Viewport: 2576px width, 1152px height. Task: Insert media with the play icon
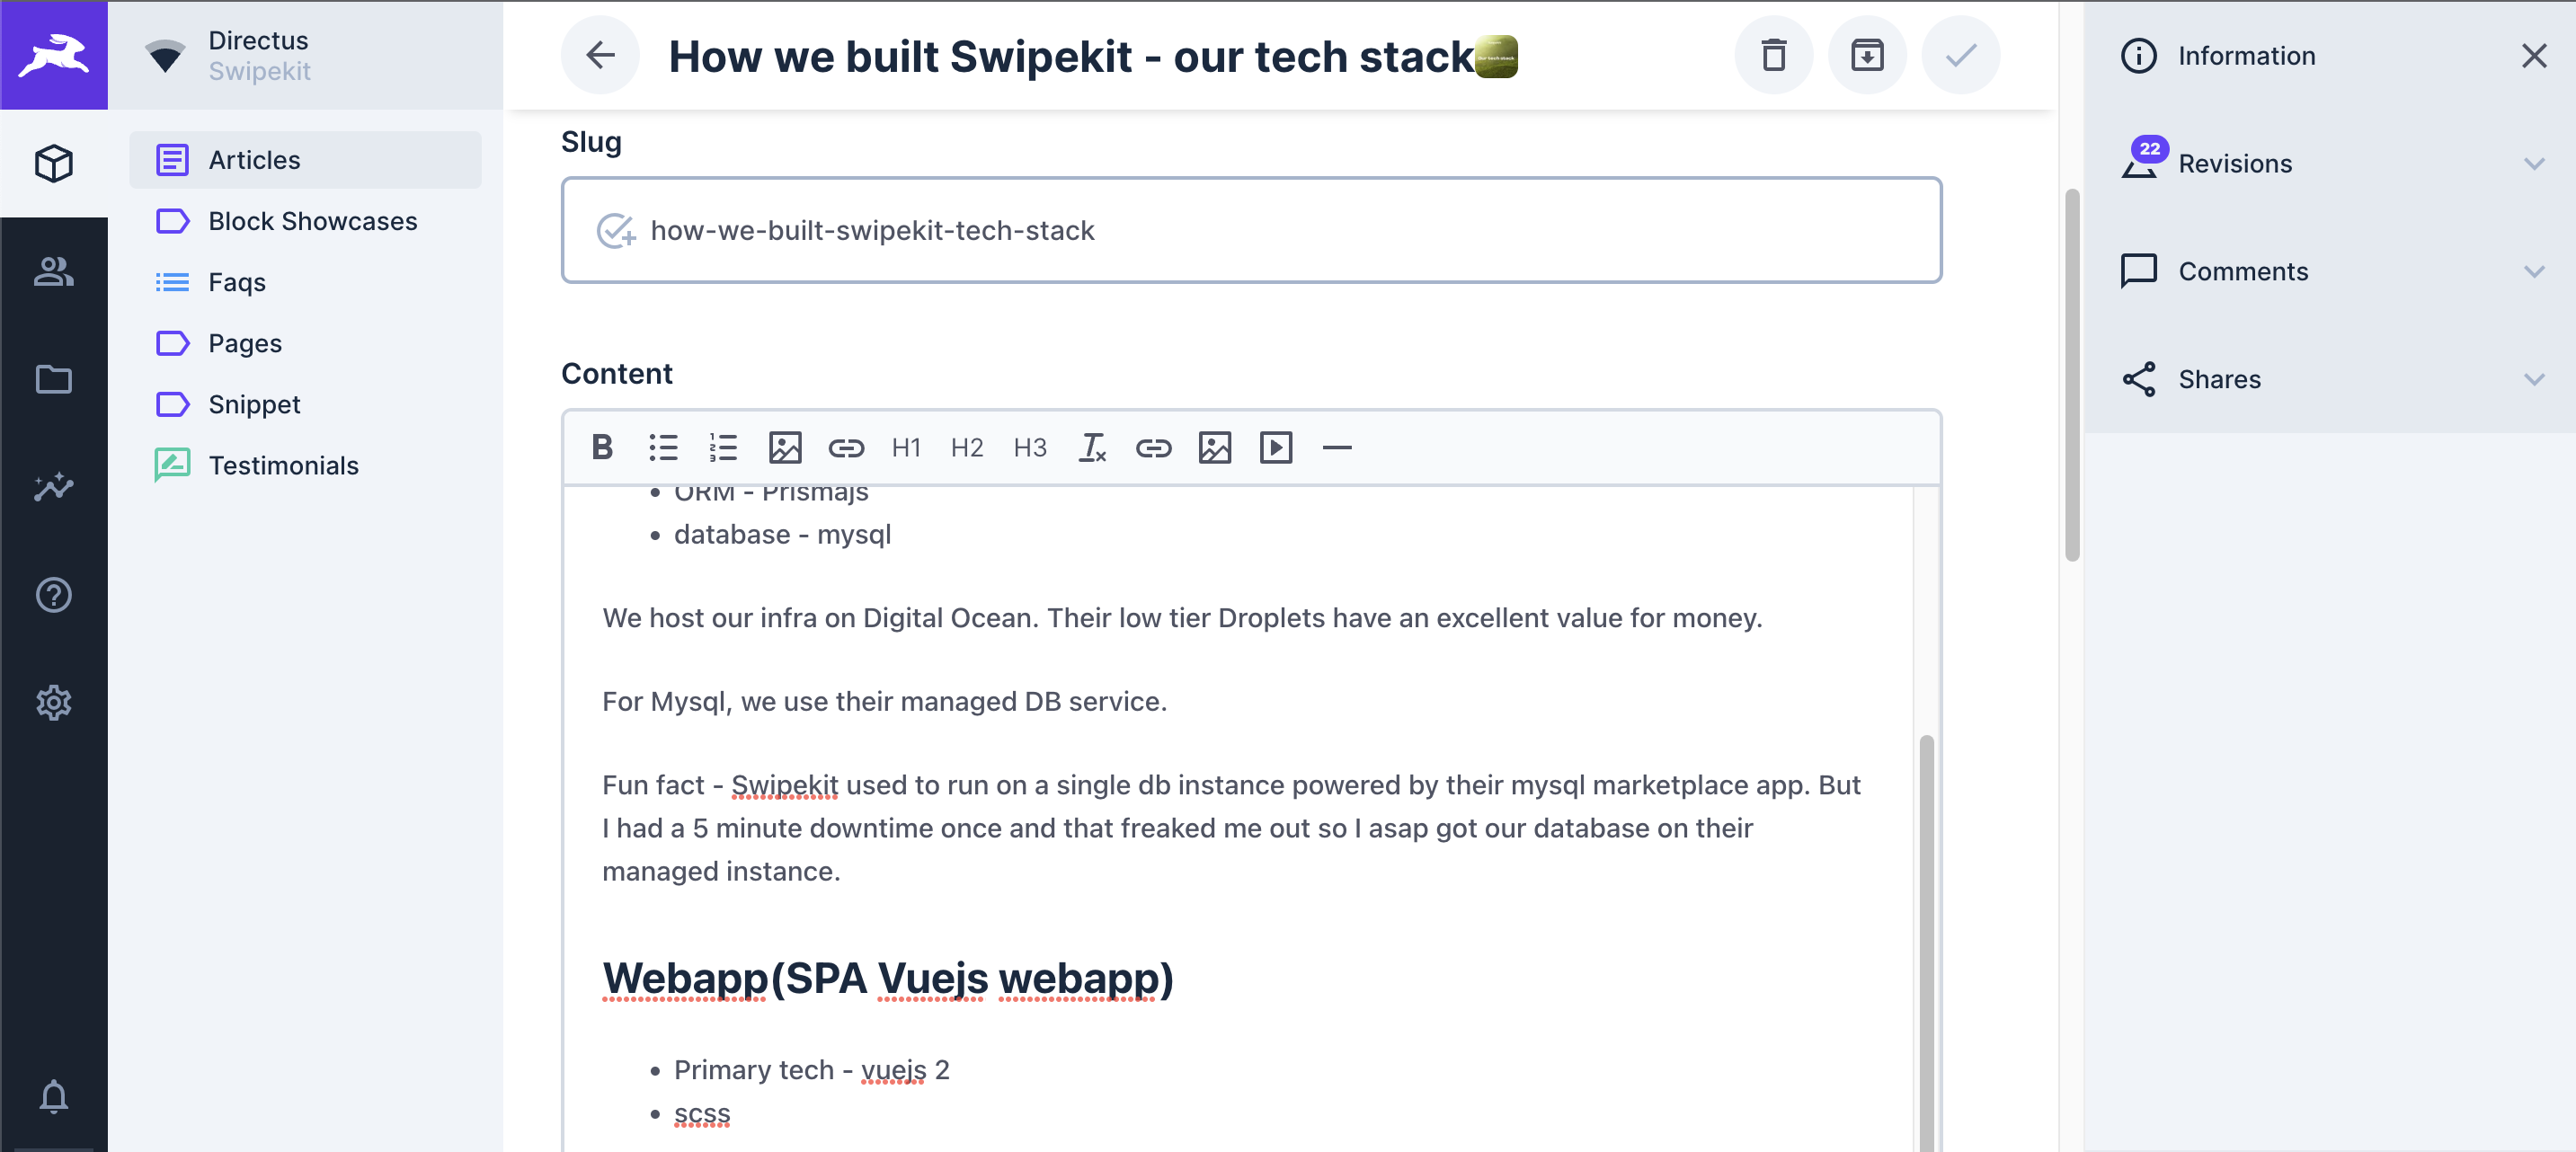[1276, 447]
